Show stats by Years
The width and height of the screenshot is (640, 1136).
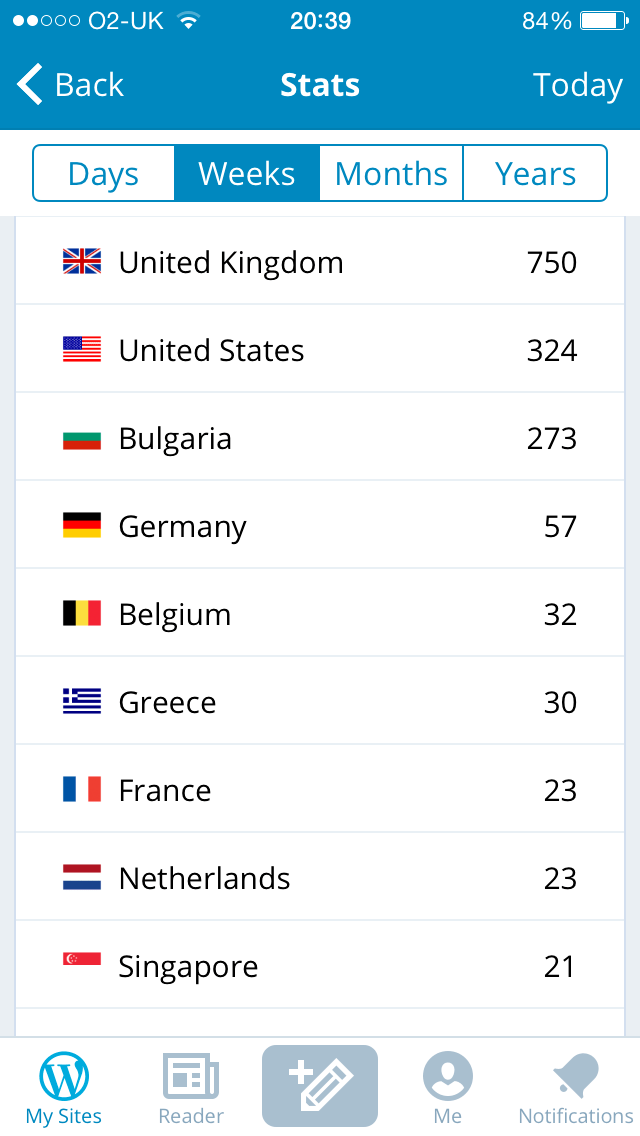(x=535, y=174)
